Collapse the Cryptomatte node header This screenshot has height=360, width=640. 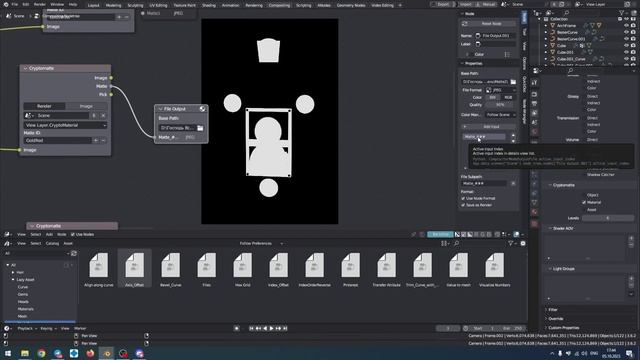(x=26, y=68)
